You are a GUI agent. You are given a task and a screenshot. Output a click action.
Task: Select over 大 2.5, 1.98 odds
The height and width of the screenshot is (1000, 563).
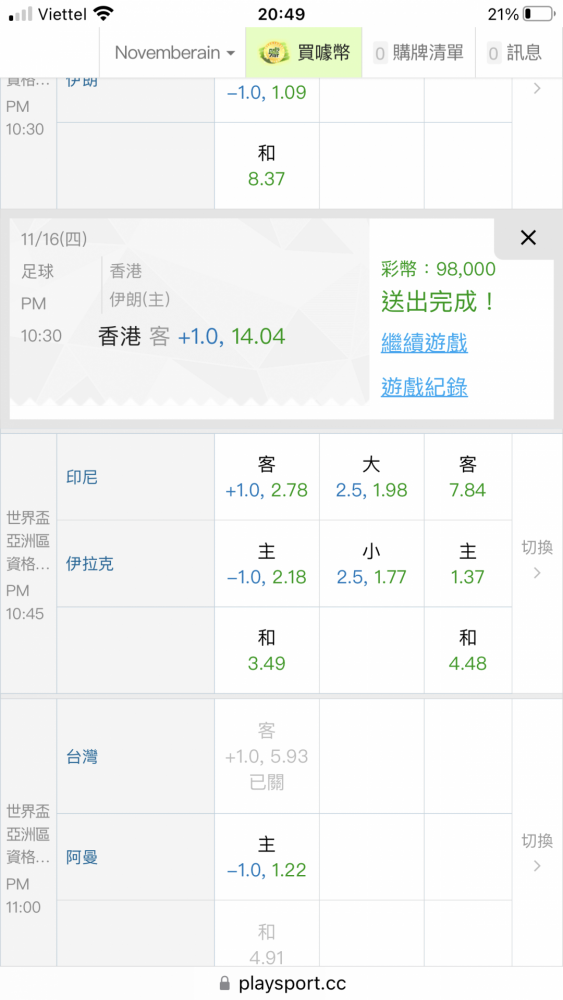coord(372,477)
